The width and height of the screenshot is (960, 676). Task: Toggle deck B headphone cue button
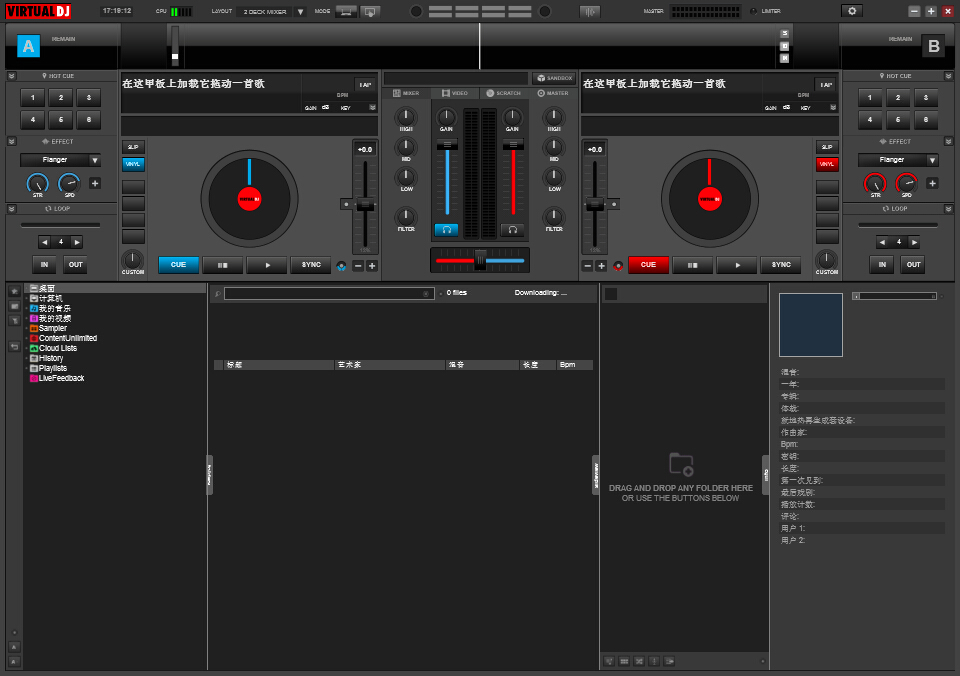[512, 229]
